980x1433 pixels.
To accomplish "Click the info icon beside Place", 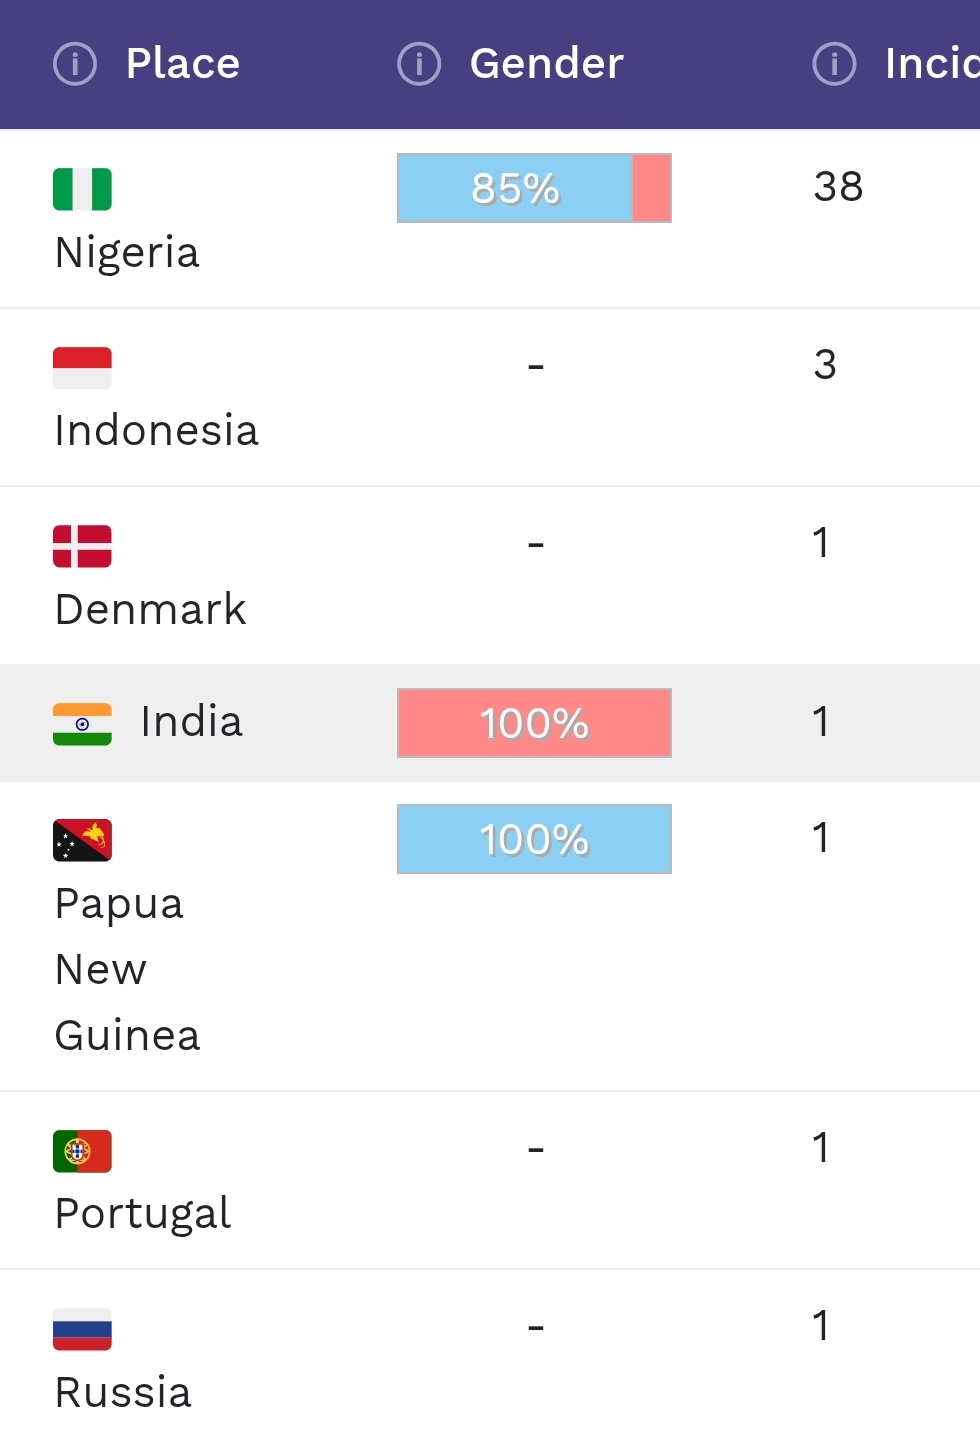I will click(x=75, y=64).
